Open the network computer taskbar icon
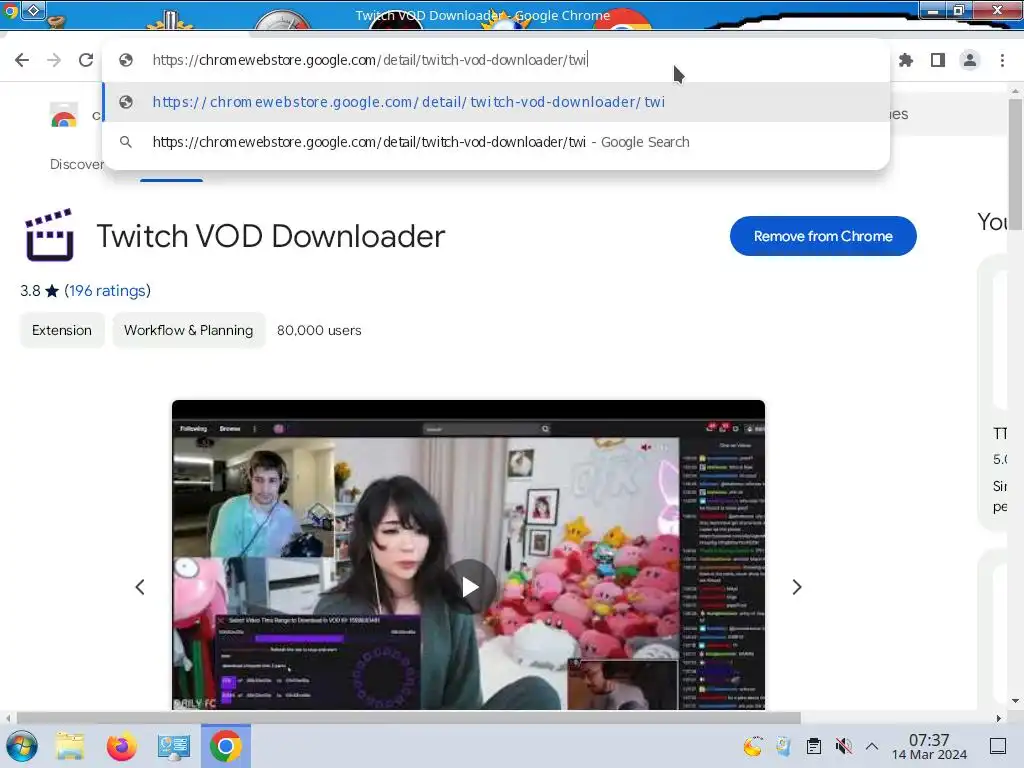 pyautogui.click(x=173, y=746)
